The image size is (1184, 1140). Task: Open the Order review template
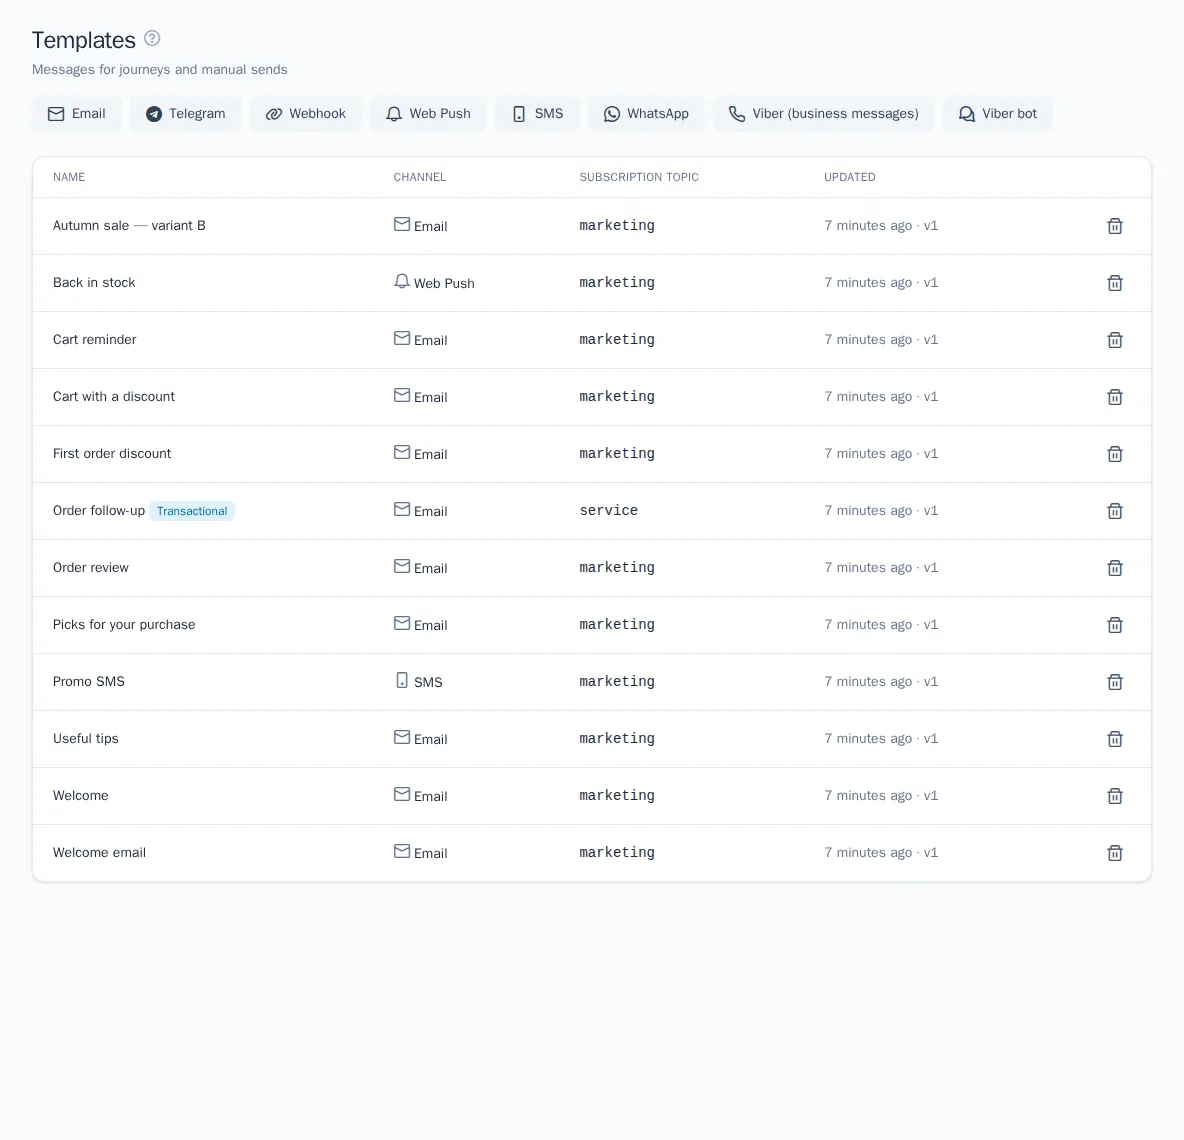(x=91, y=568)
